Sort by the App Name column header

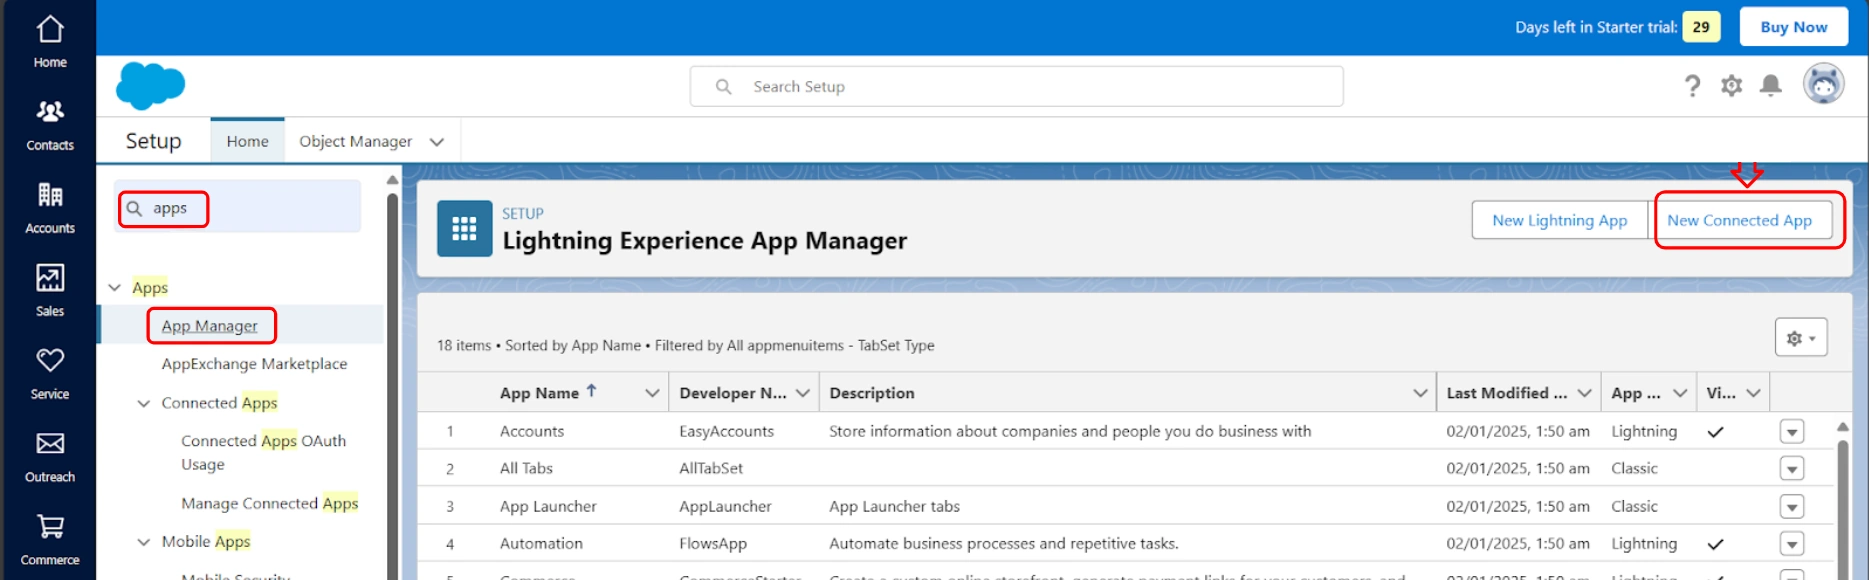(539, 393)
